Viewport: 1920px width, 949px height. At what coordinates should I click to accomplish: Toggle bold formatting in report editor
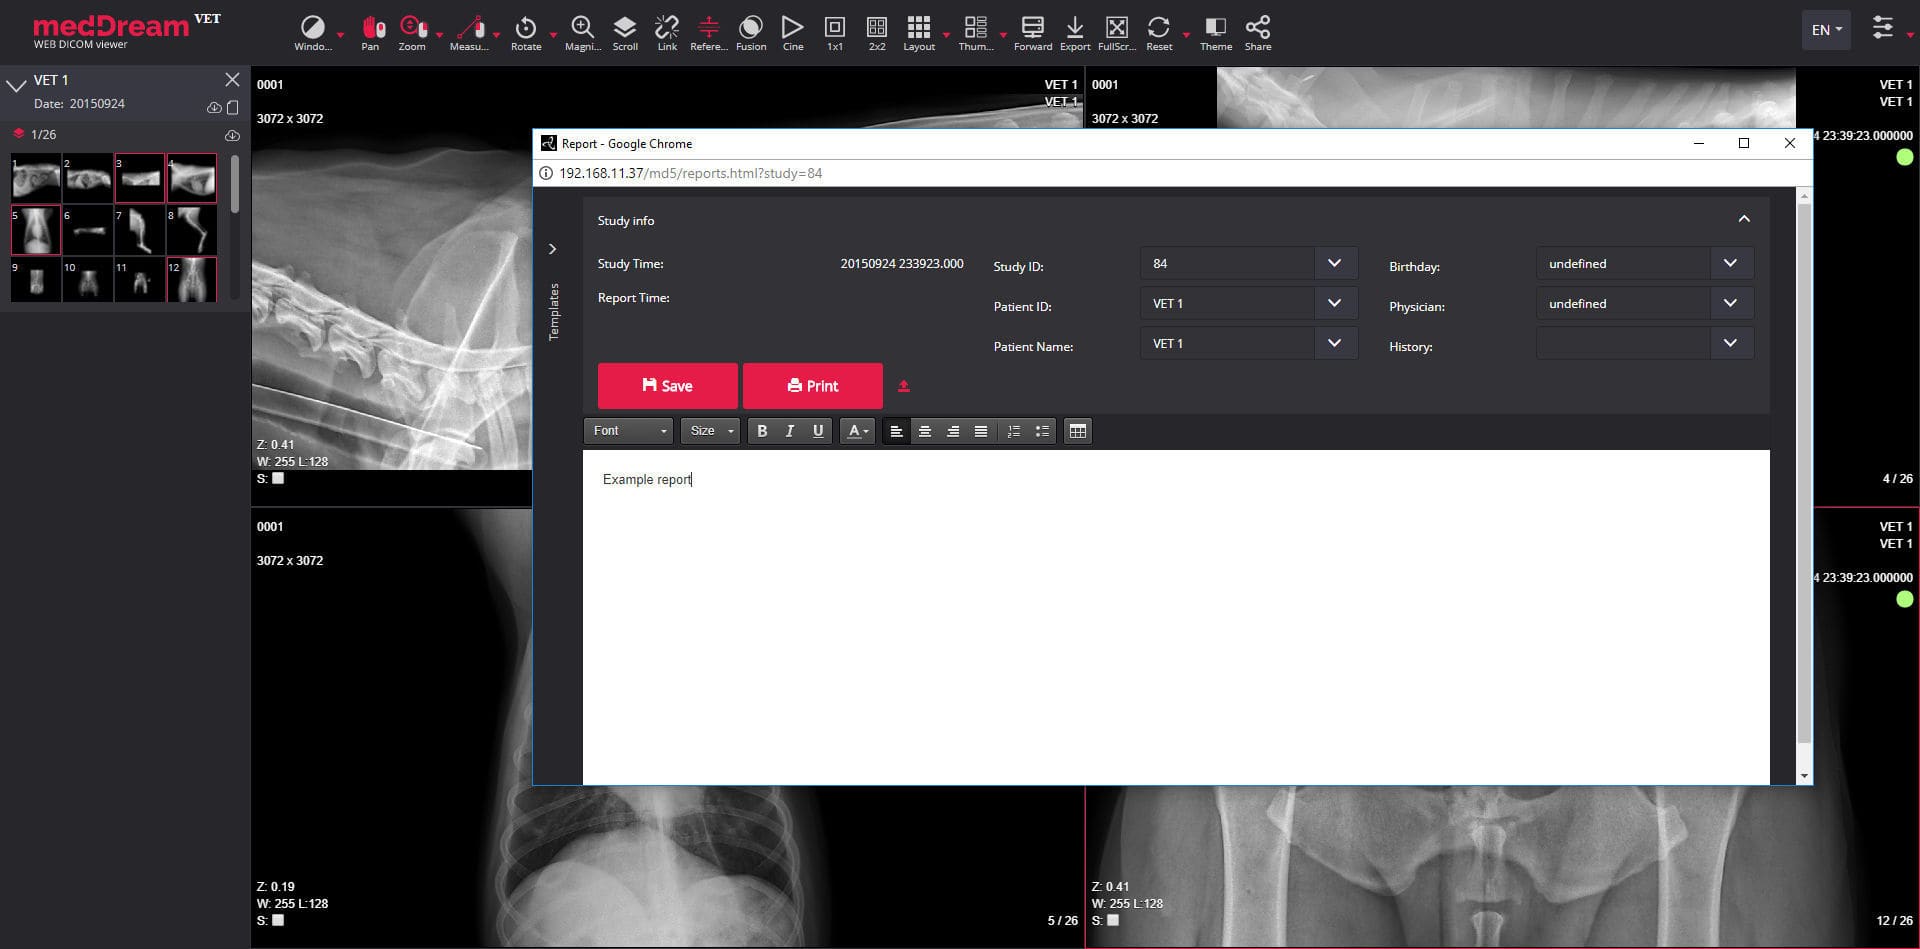pyautogui.click(x=762, y=431)
